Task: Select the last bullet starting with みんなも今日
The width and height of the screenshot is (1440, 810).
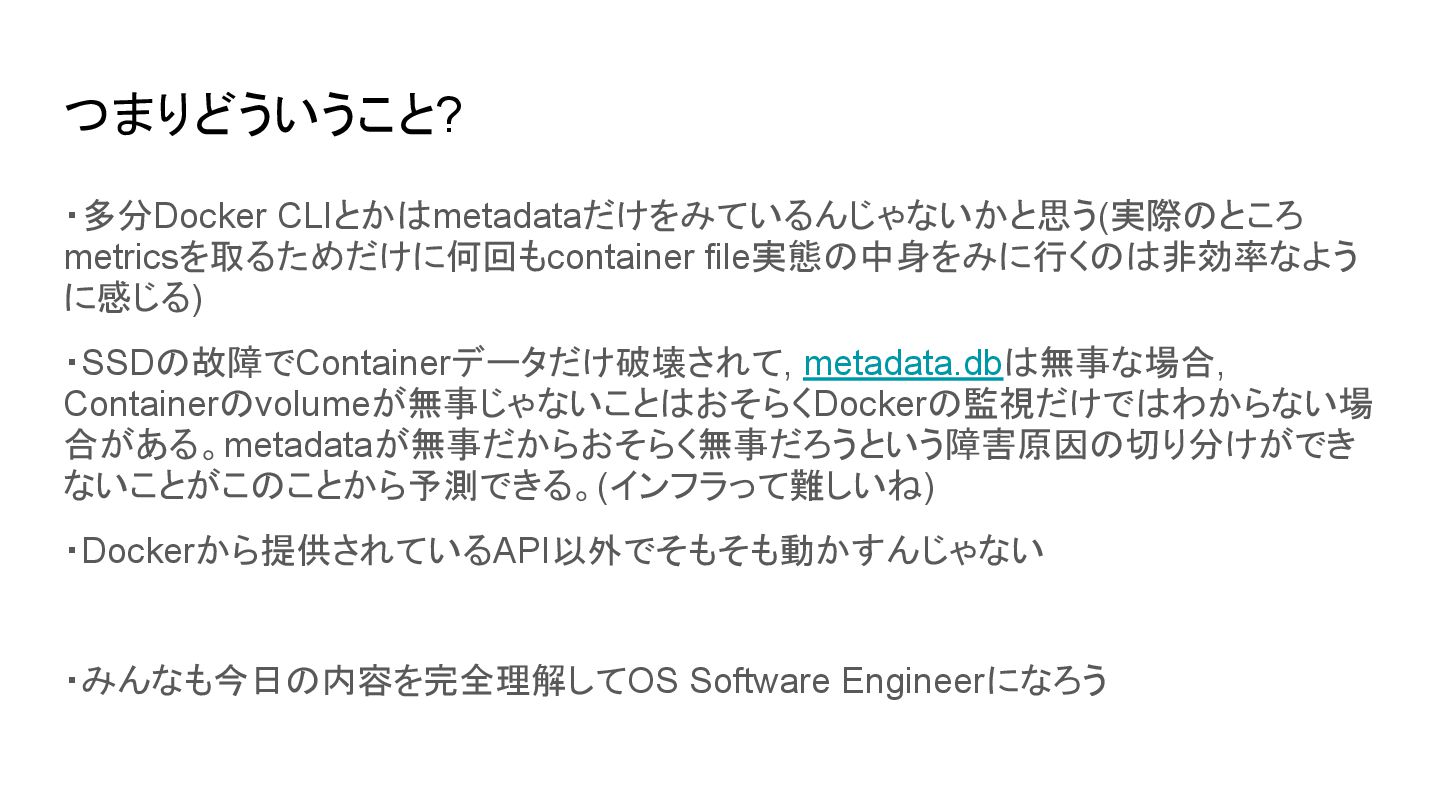Action: pyautogui.click(x=587, y=681)
